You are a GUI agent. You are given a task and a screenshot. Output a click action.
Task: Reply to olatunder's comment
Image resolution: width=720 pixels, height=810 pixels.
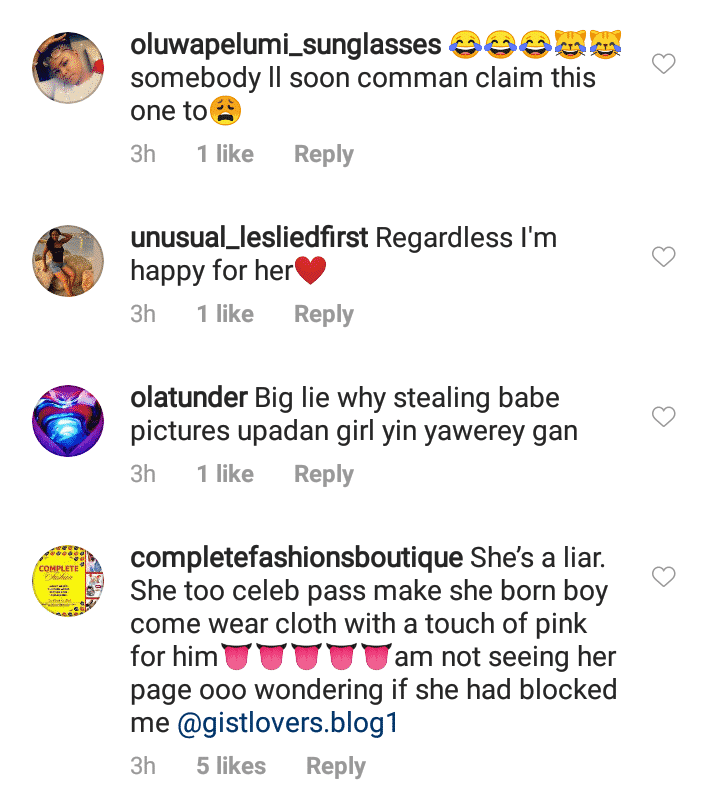(323, 474)
